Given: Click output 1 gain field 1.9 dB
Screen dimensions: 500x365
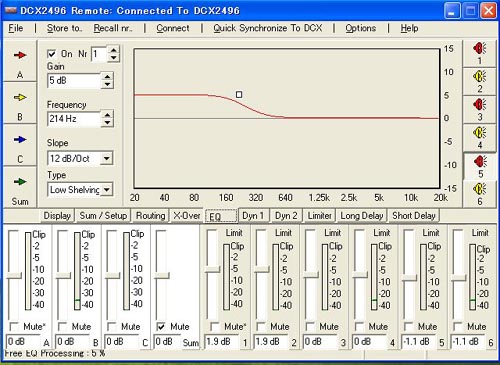Looking at the screenshot, I should pyautogui.click(x=221, y=341).
